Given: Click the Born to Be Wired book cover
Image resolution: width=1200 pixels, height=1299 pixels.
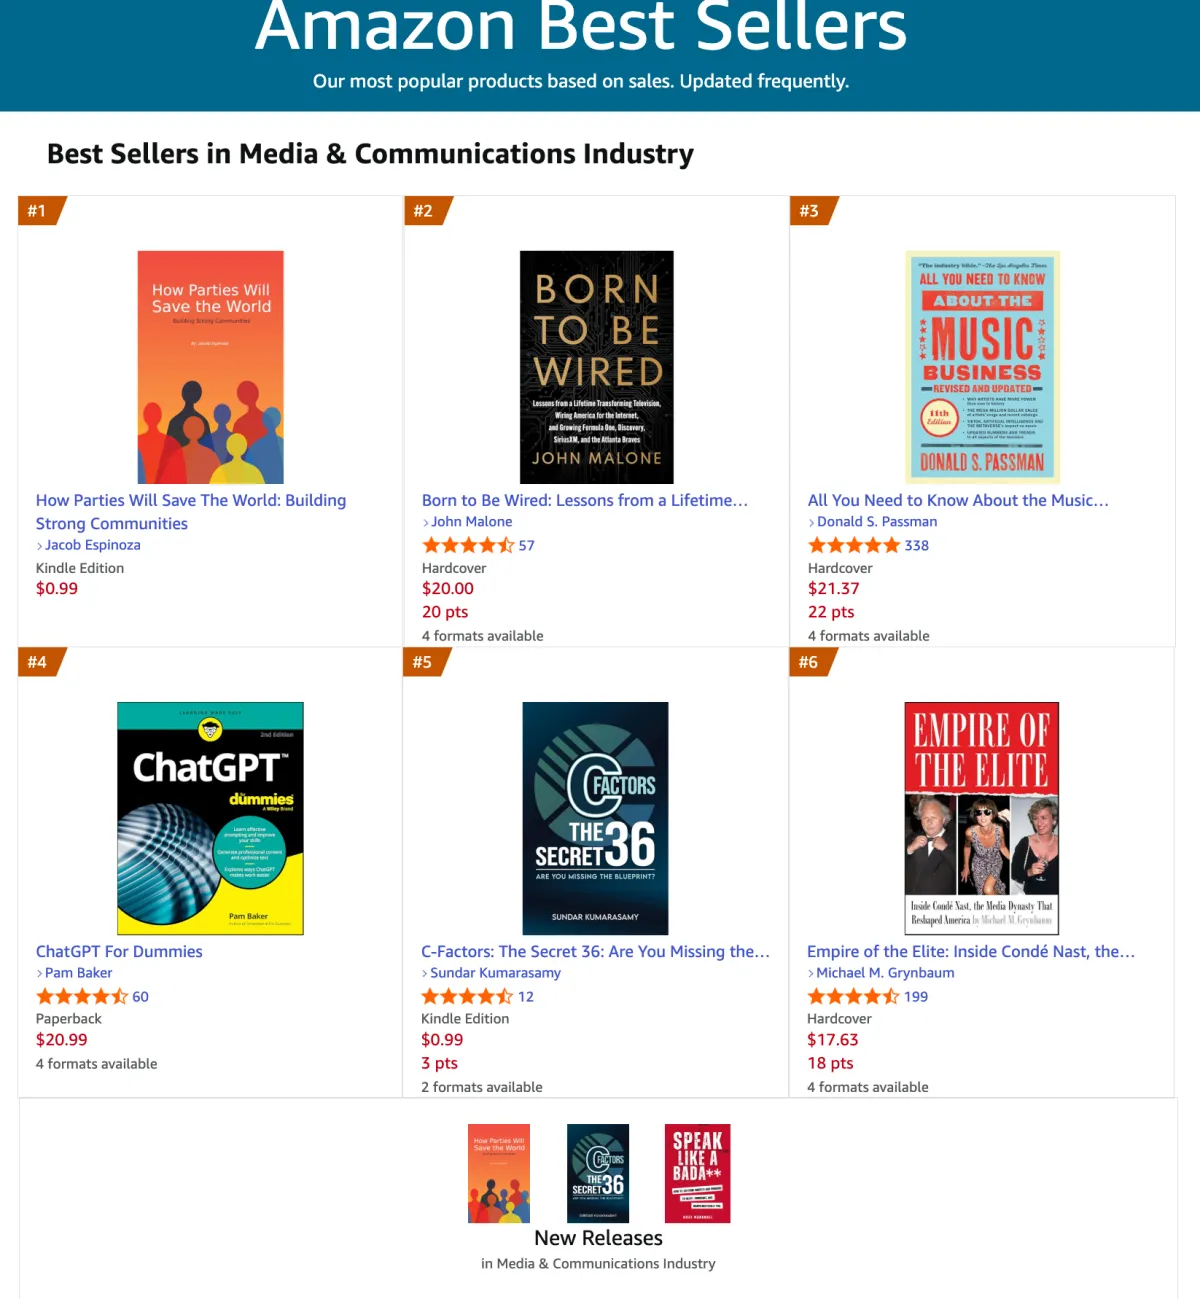Looking at the screenshot, I should tap(596, 367).
